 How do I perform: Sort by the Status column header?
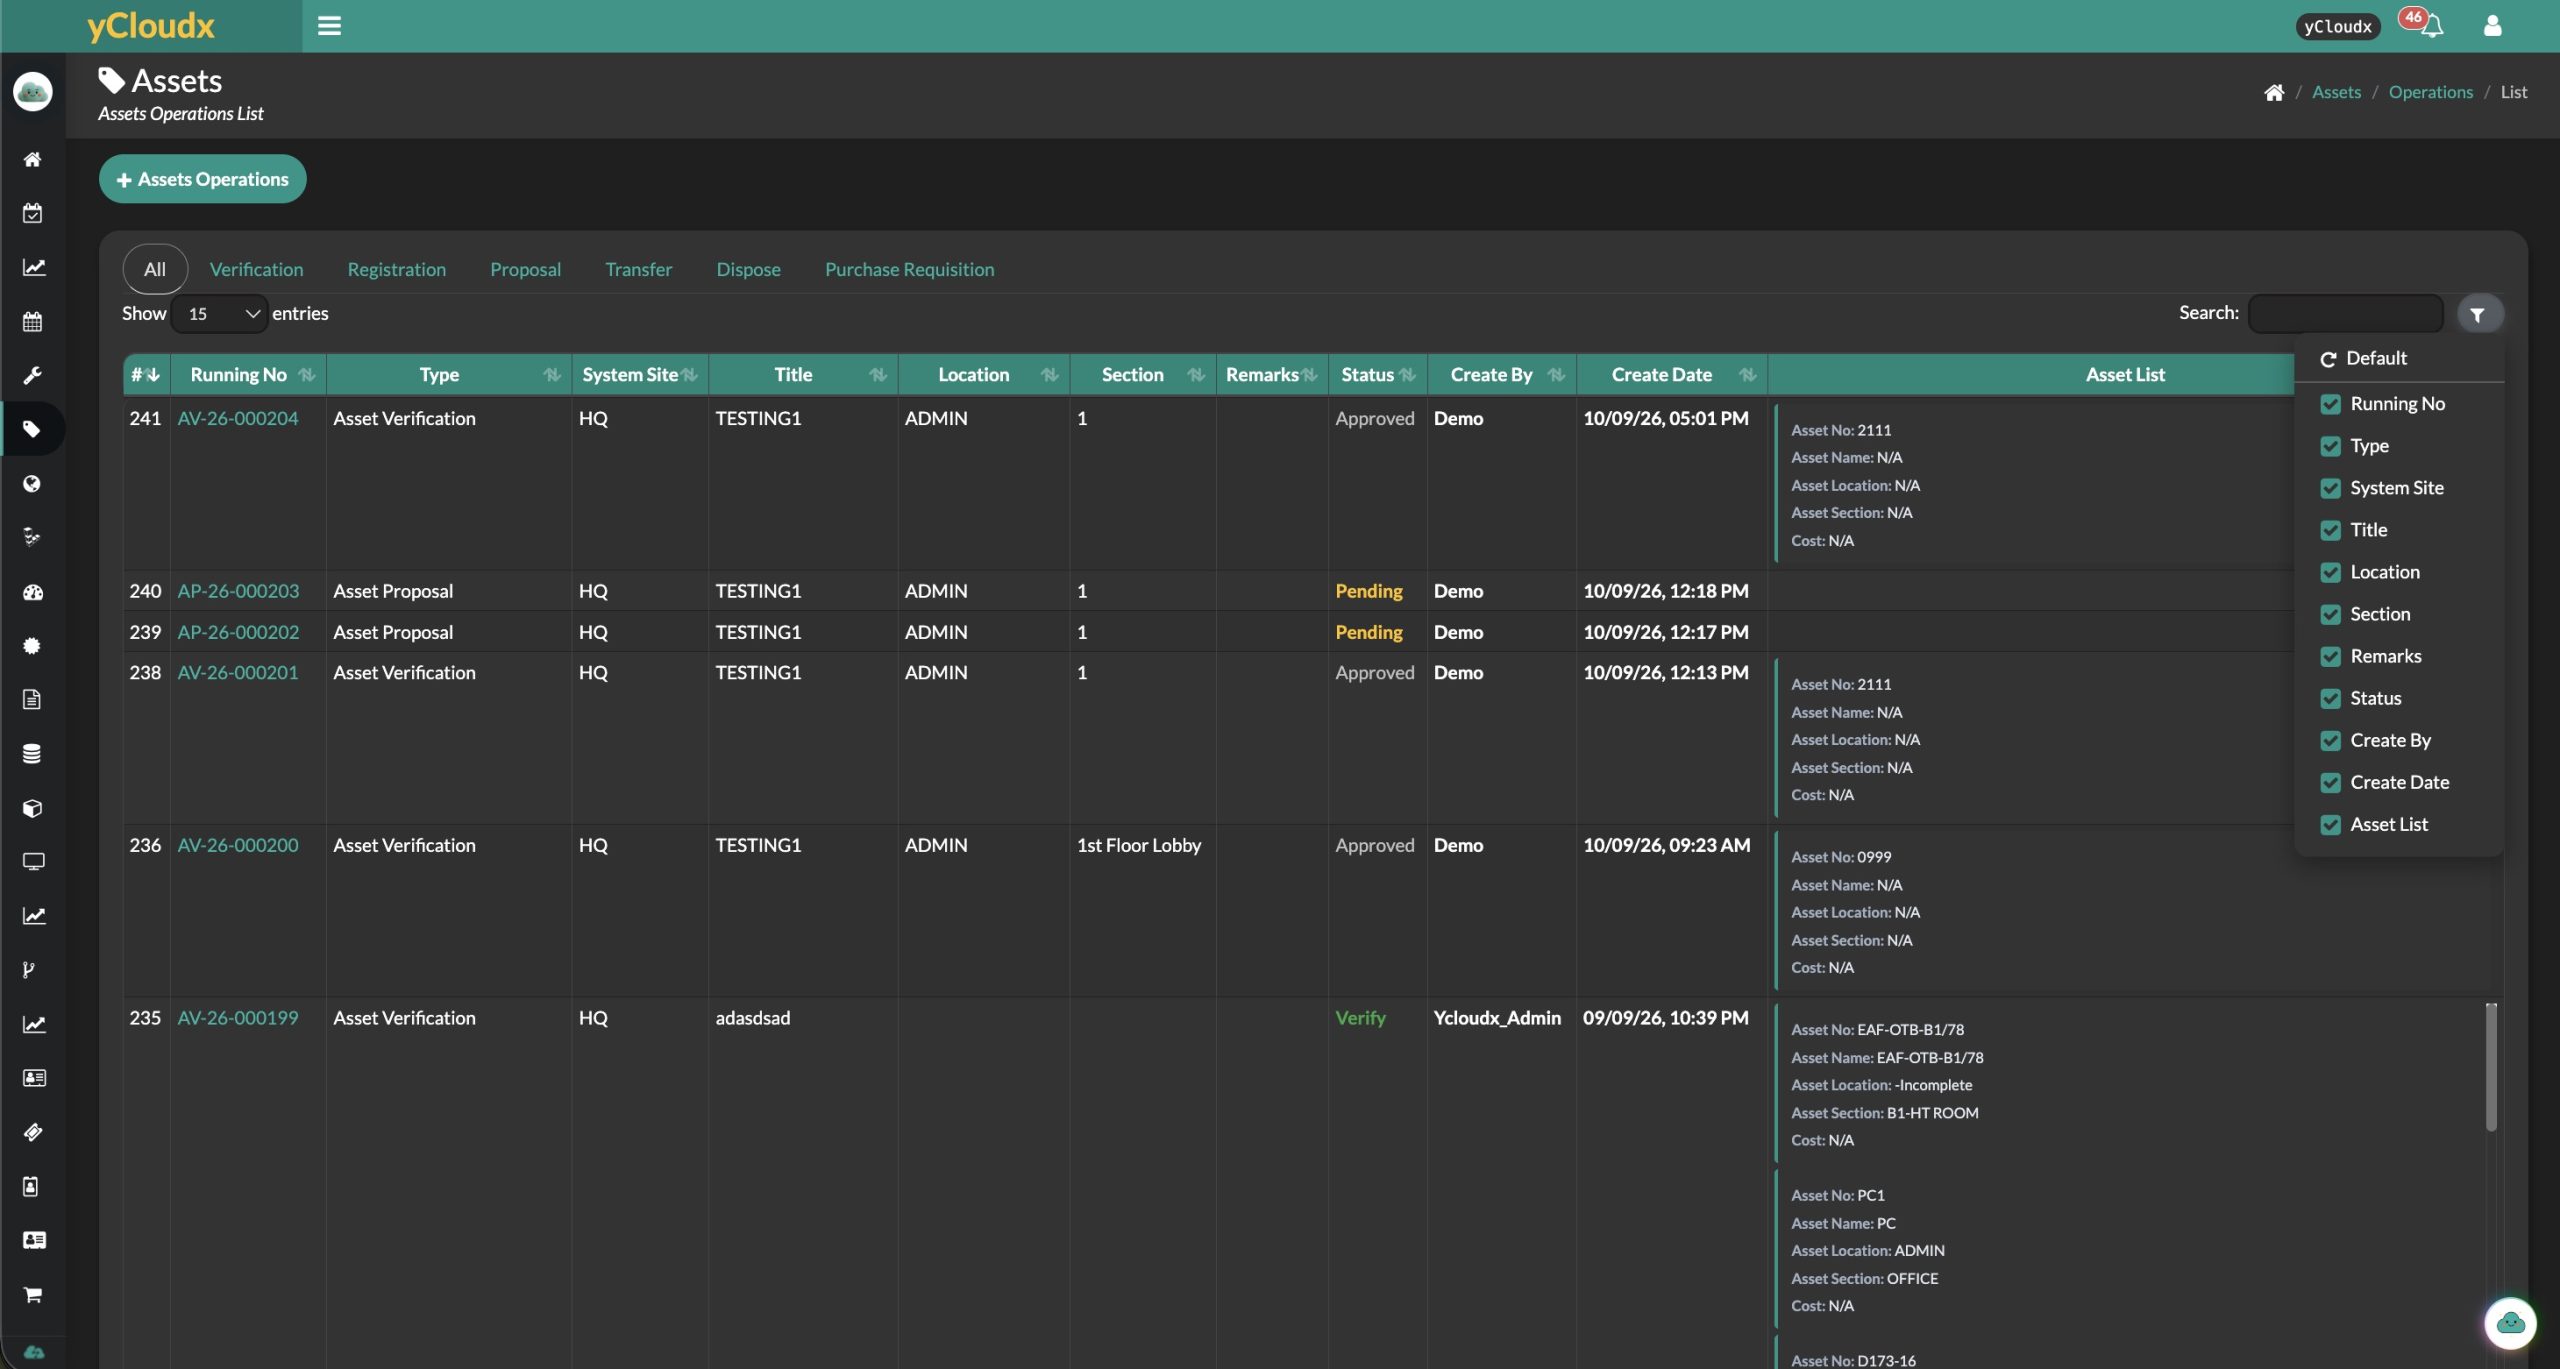coord(1378,375)
